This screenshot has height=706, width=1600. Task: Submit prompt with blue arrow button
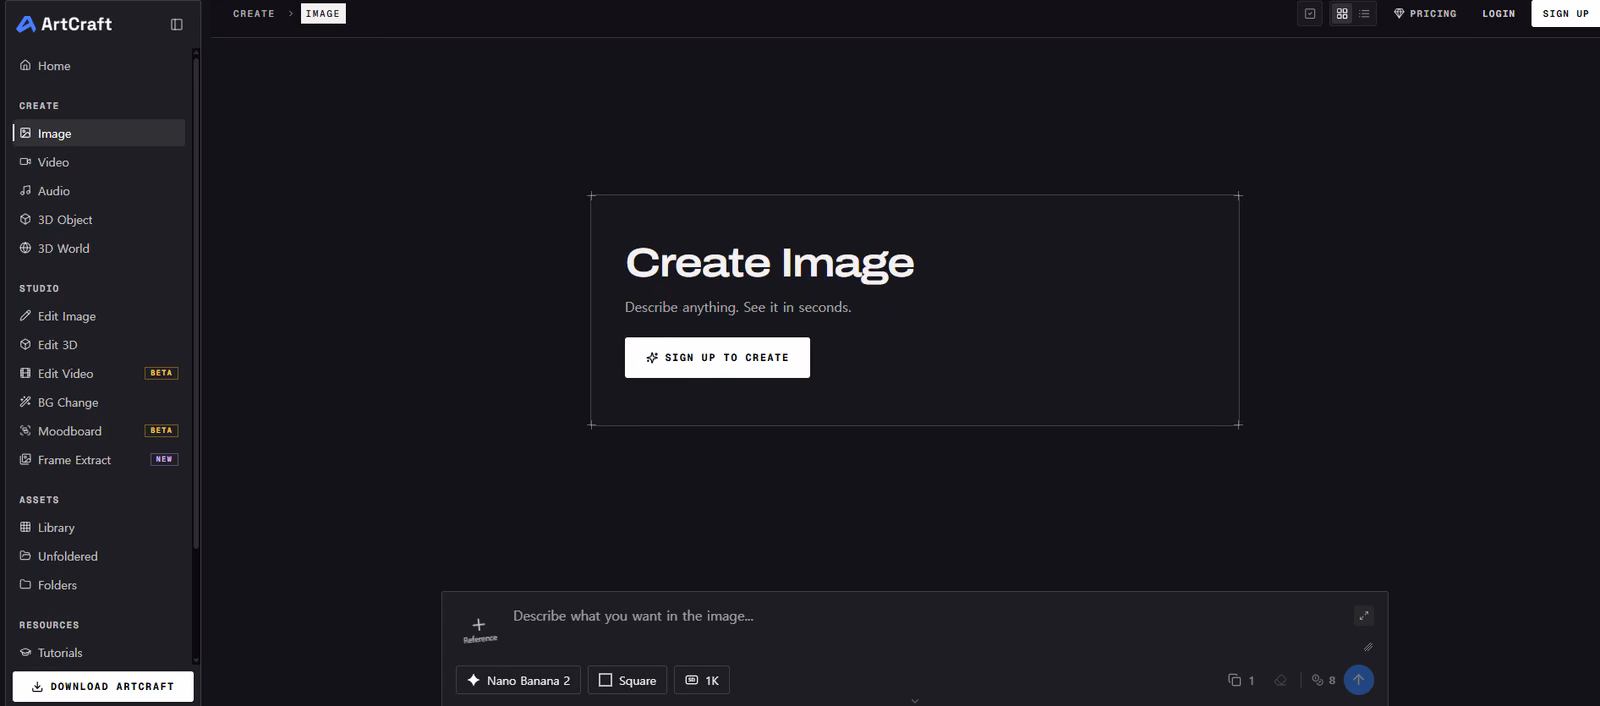(x=1358, y=680)
